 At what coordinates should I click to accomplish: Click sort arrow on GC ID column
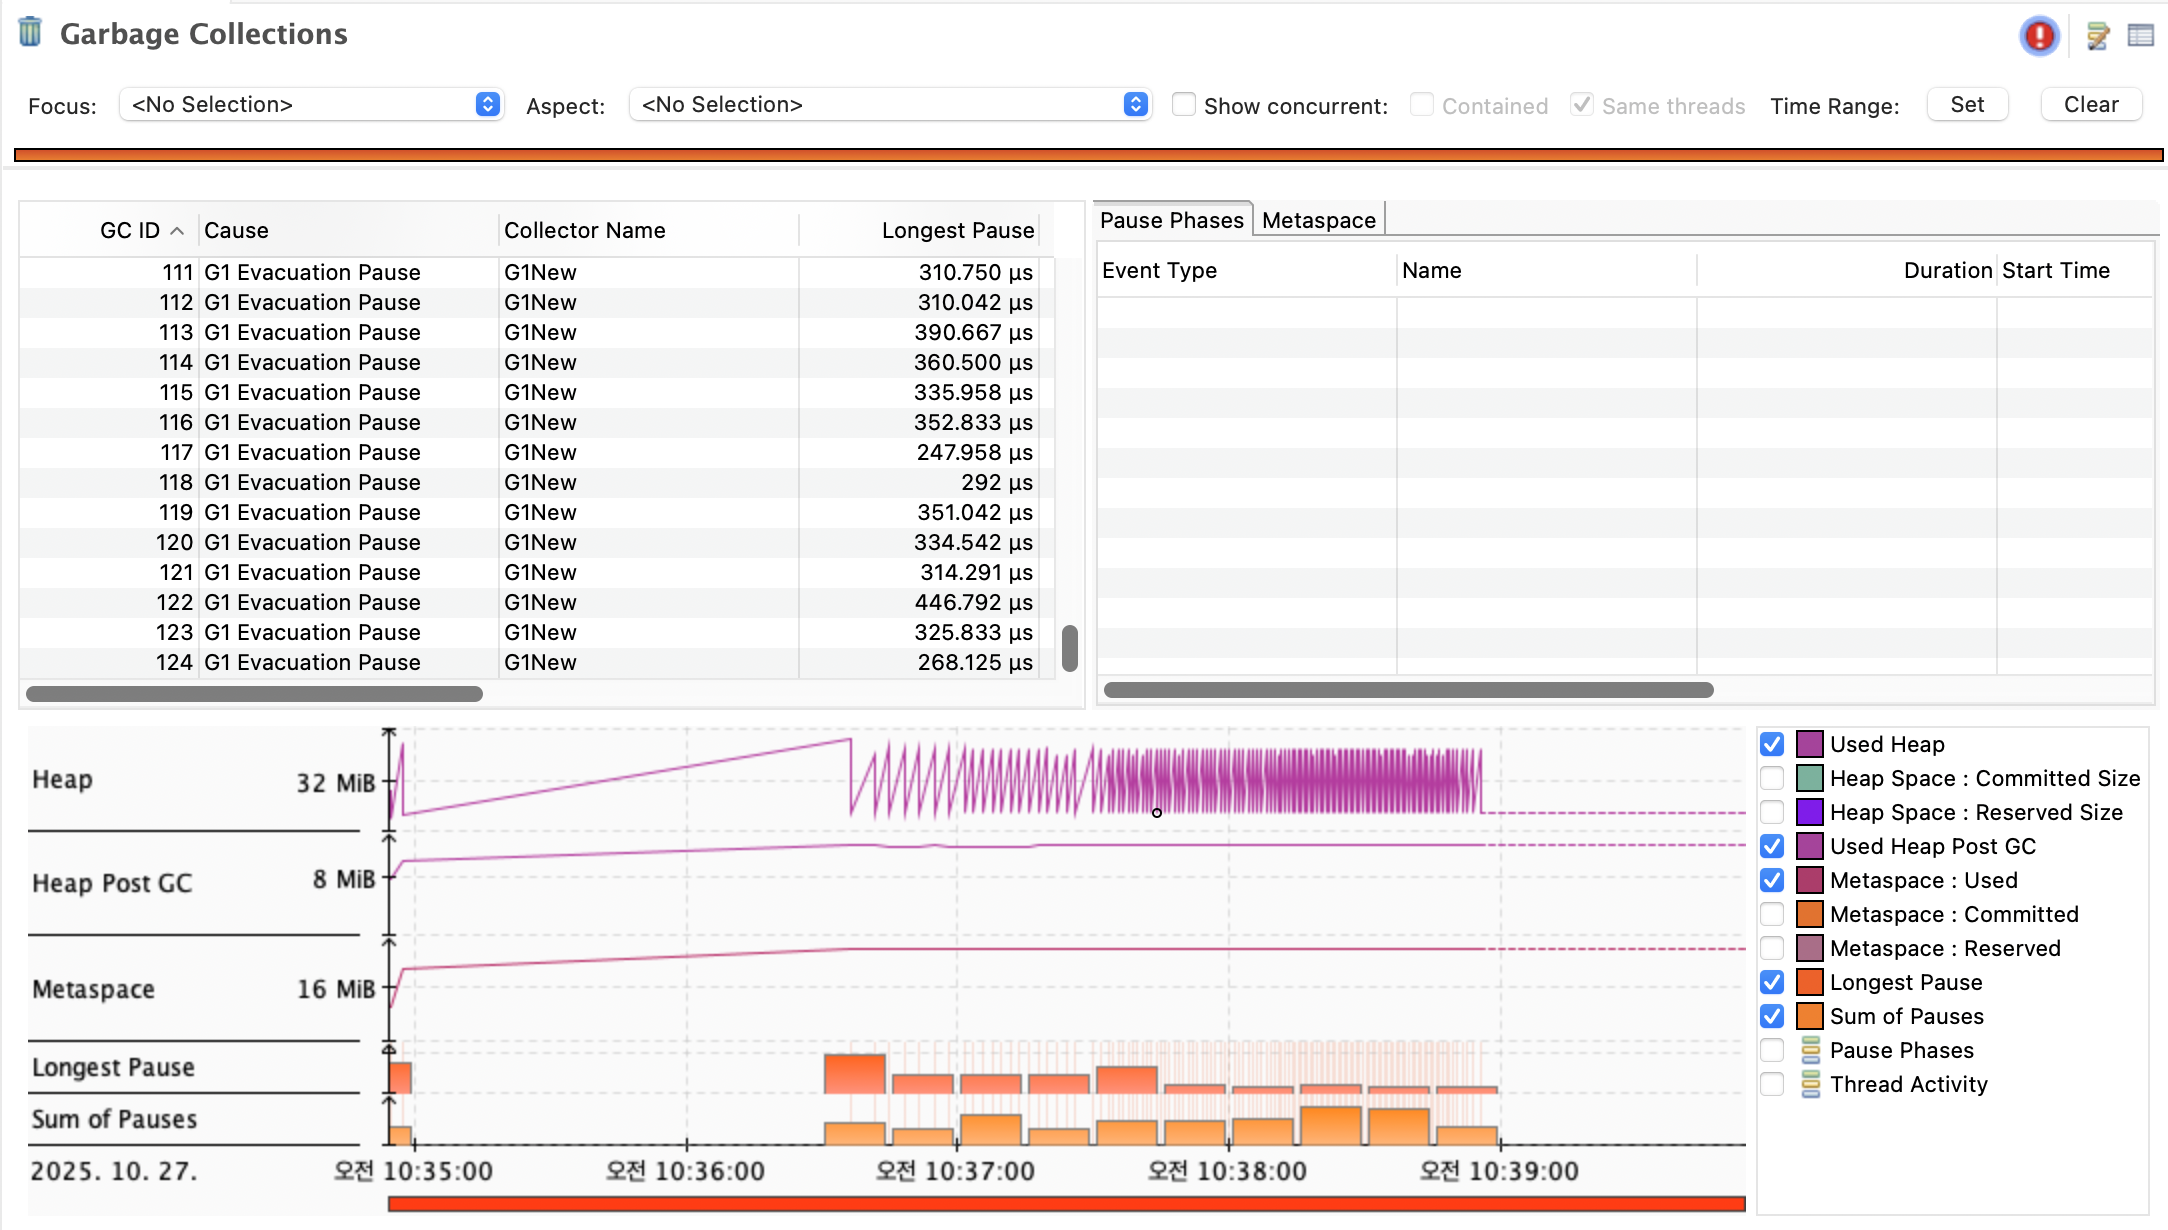click(x=178, y=231)
